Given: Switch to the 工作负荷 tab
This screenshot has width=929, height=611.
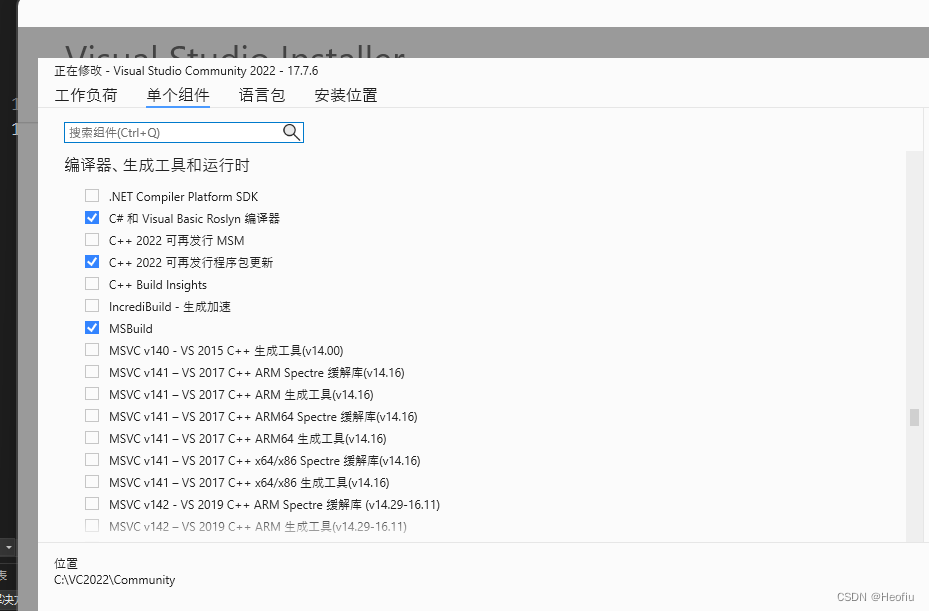Looking at the screenshot, I should pyautogui.click(x=86, y=95).
